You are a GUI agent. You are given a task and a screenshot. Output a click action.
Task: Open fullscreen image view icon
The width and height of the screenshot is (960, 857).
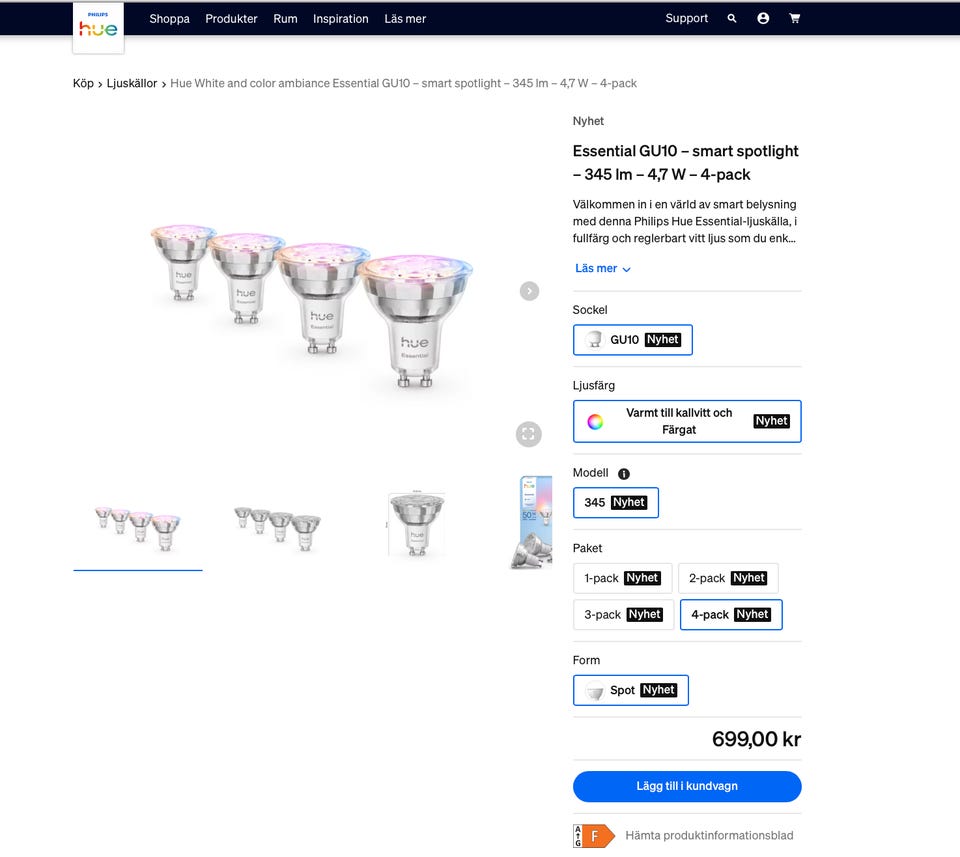(x=528, y=435)
